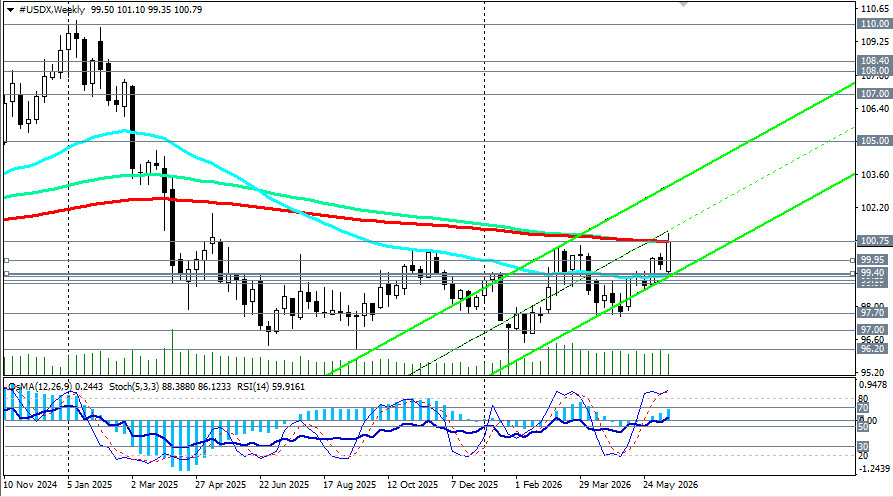Select left handle of 99.40 horizontal line
The width and height of the screenshot is (893, 497).
point(6,273)
